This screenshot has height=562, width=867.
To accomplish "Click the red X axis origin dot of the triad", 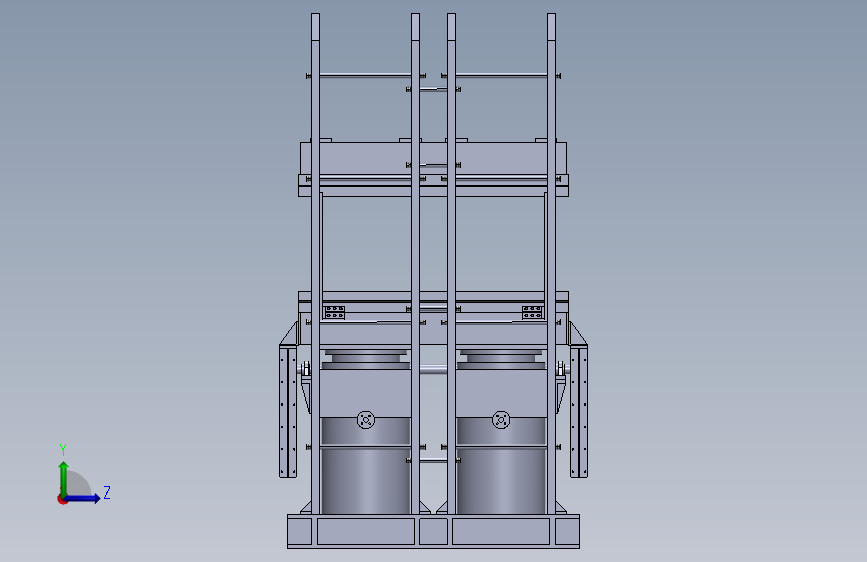I will click(62, 499).
